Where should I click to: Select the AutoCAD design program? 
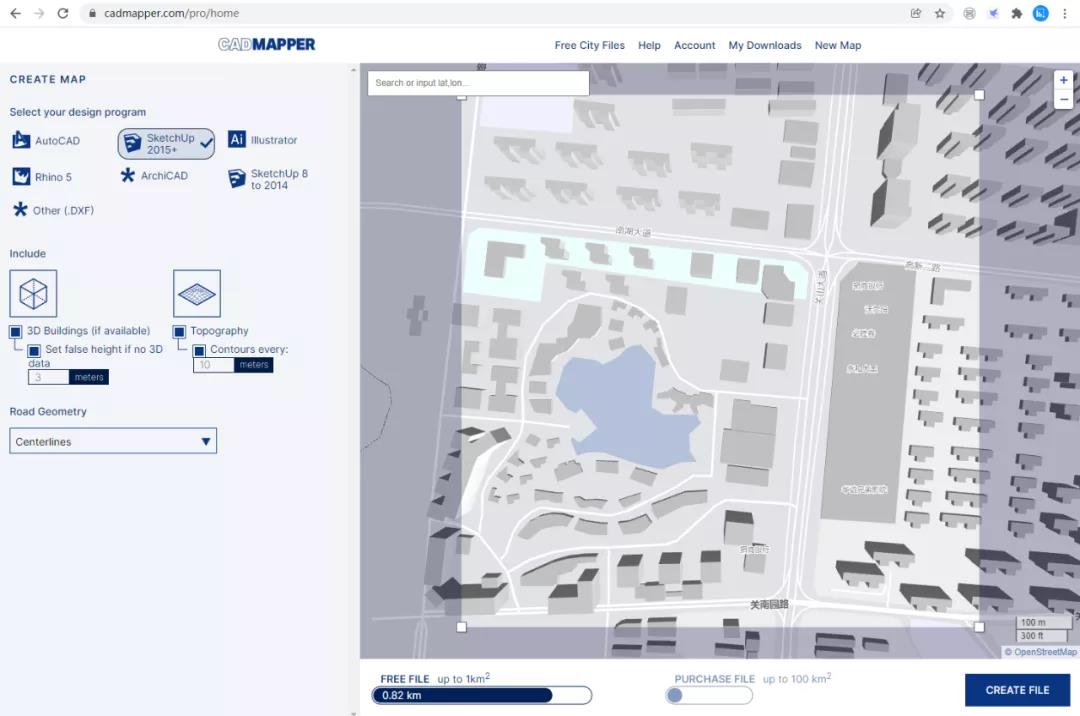point(46,140)
